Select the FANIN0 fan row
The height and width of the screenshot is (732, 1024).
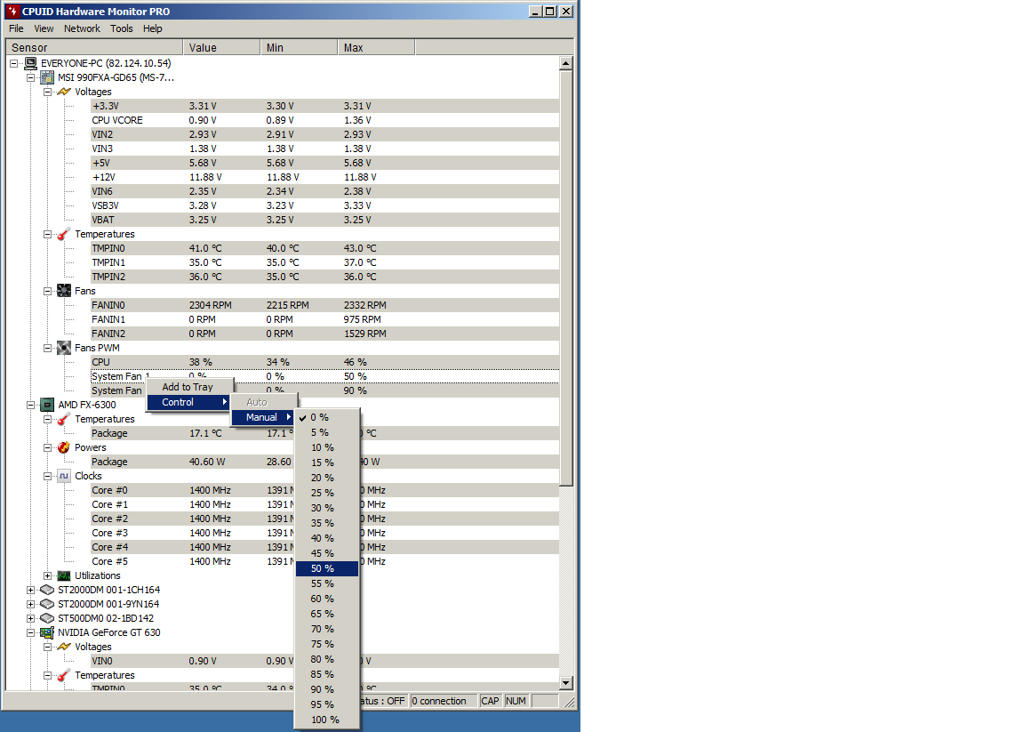tap(325, 306)
